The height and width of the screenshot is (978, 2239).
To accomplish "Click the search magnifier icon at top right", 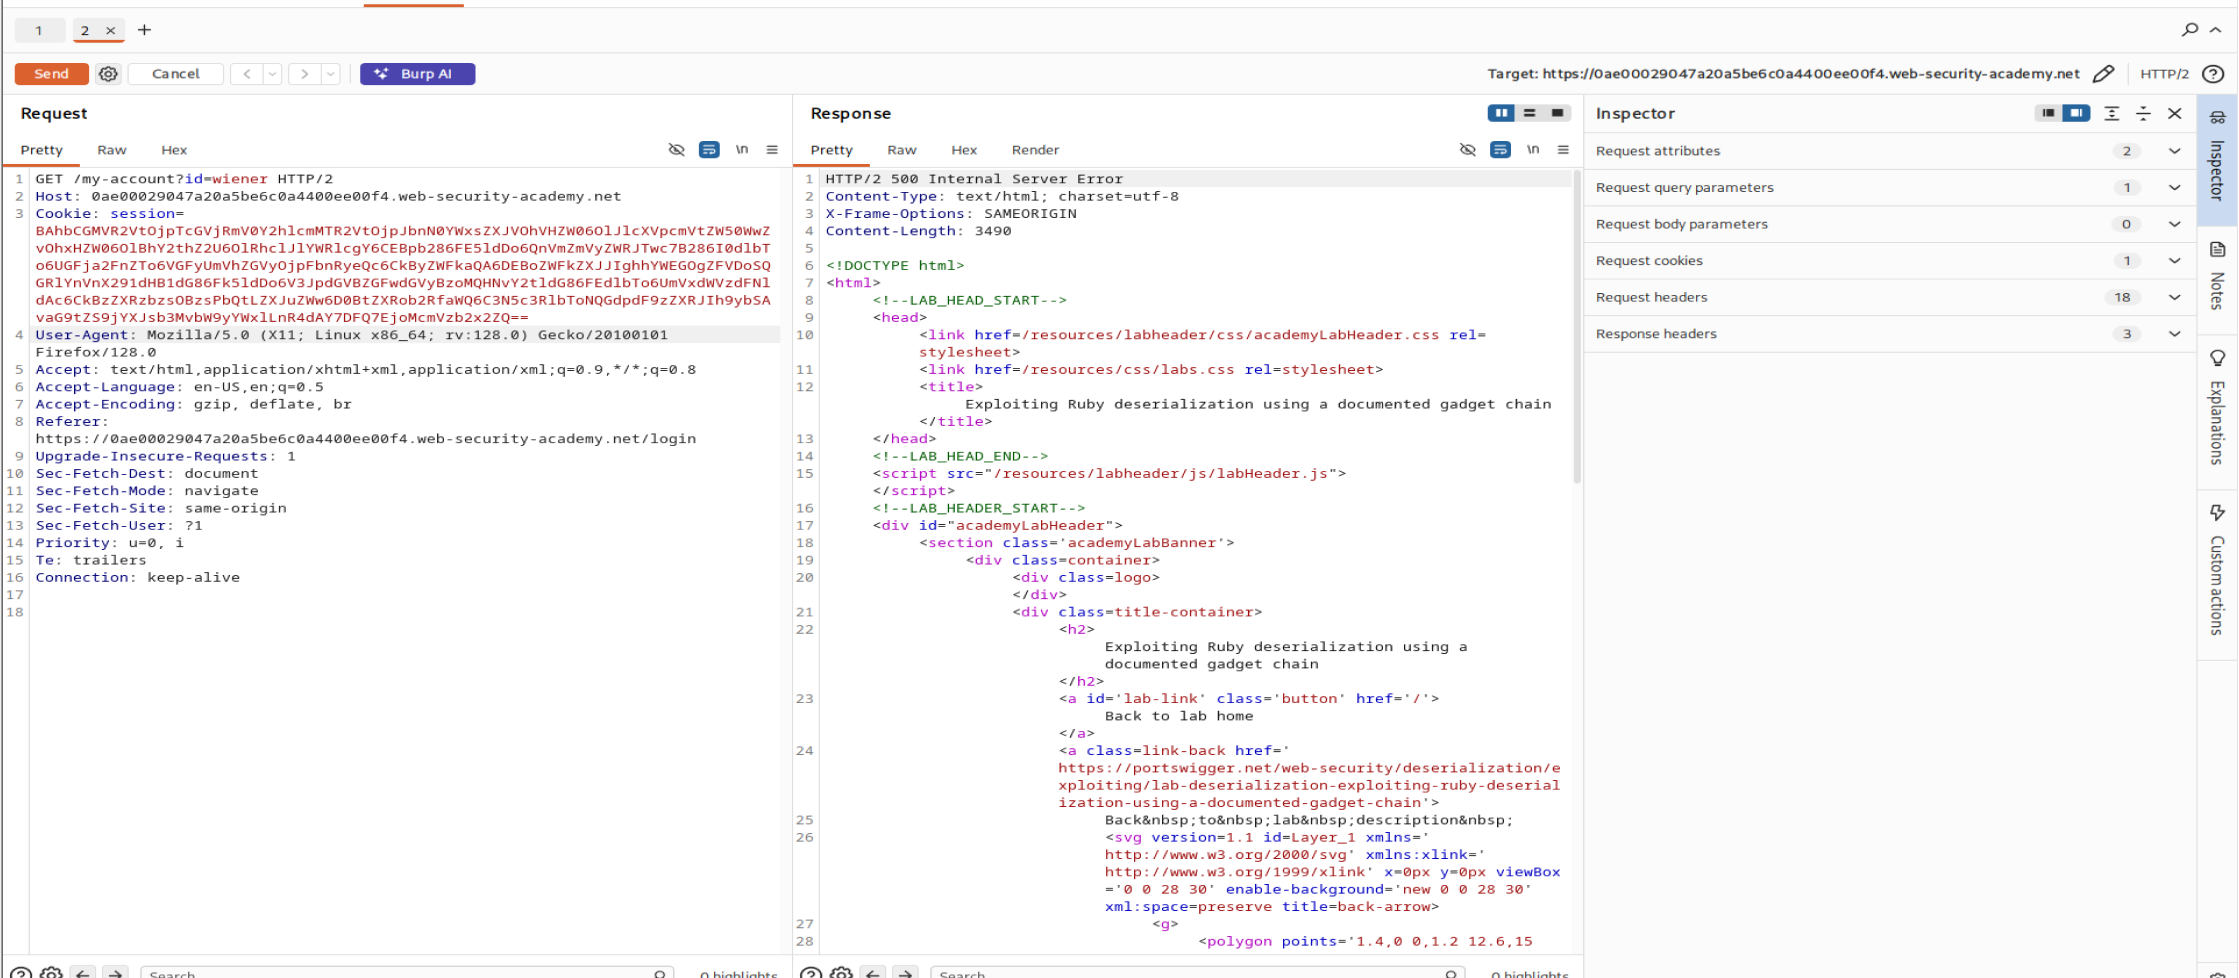I will coord(2190,30).
